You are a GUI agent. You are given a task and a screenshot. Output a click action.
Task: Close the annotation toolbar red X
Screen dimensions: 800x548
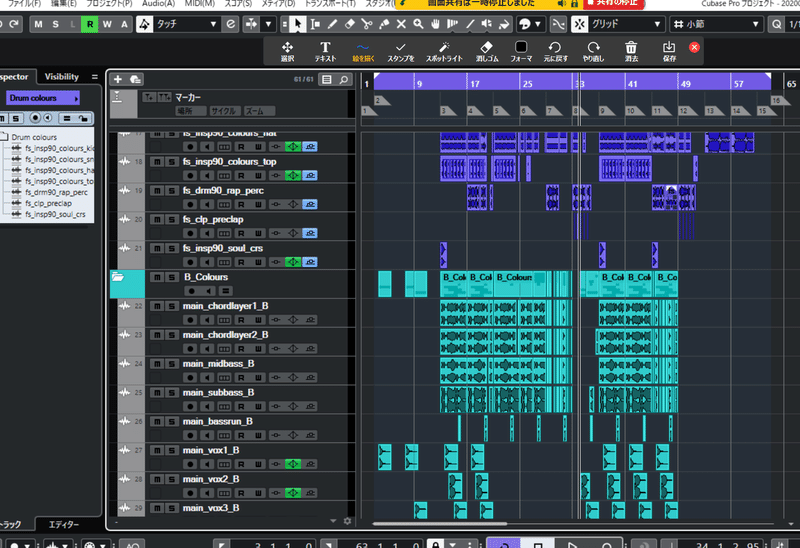tap(694, 47)
